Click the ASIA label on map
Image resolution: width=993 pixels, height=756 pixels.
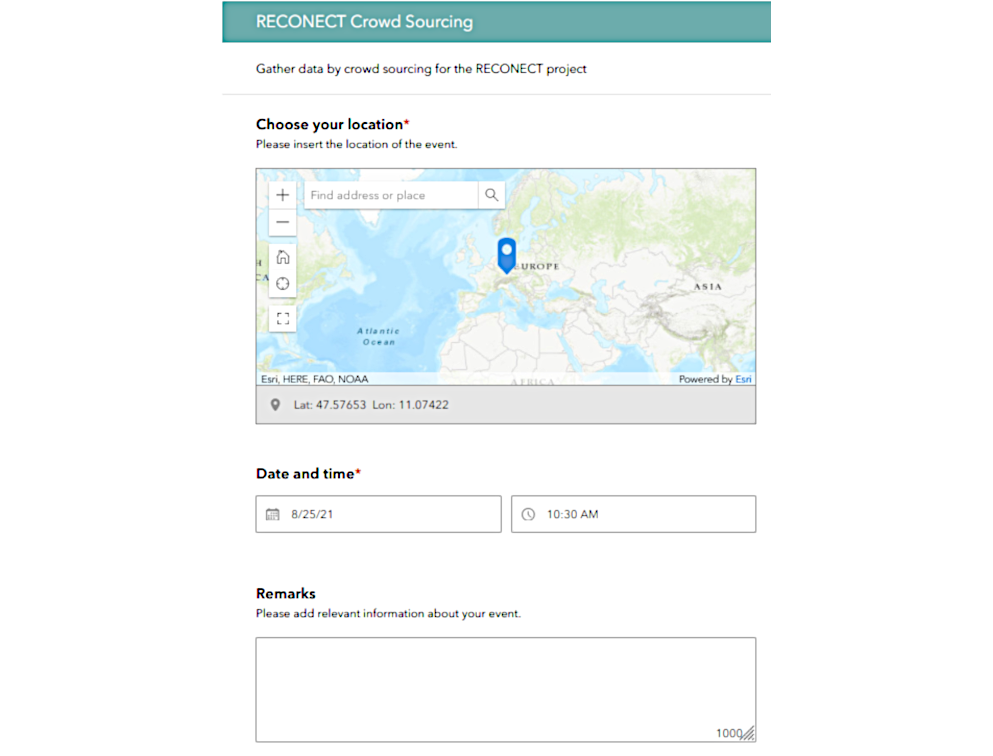(x=707, y=287)
